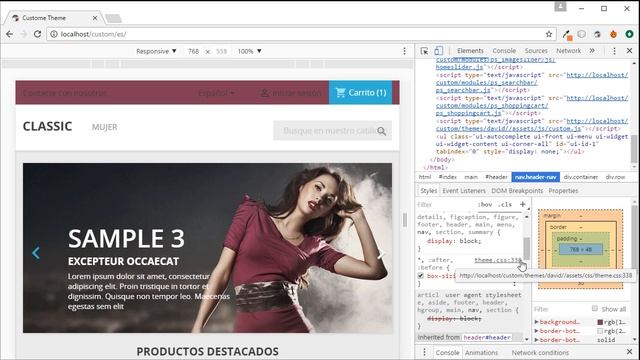The height and width of the screenshot is (360, 640).
Task: Expand the border-bot computed property showing solid
Action: [536, 340]
